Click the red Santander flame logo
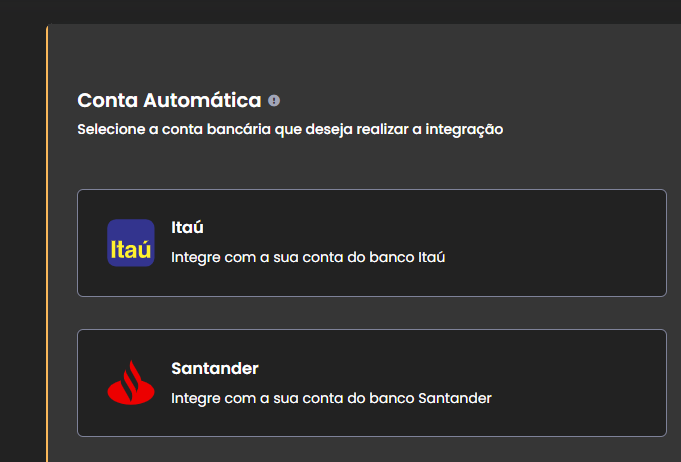Screen dimensions: 681x462 [x=131, y=382]
